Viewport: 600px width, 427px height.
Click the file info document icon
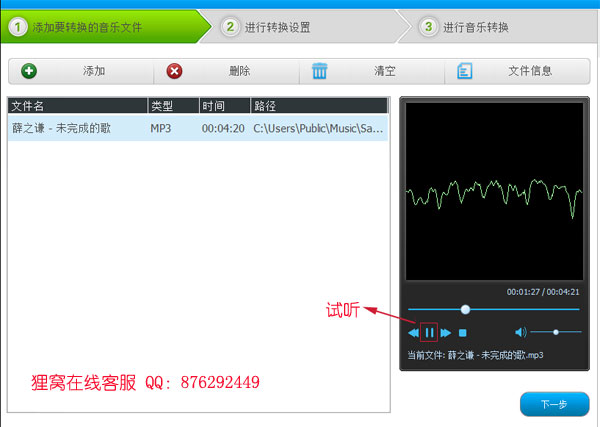tap(465, 71)
